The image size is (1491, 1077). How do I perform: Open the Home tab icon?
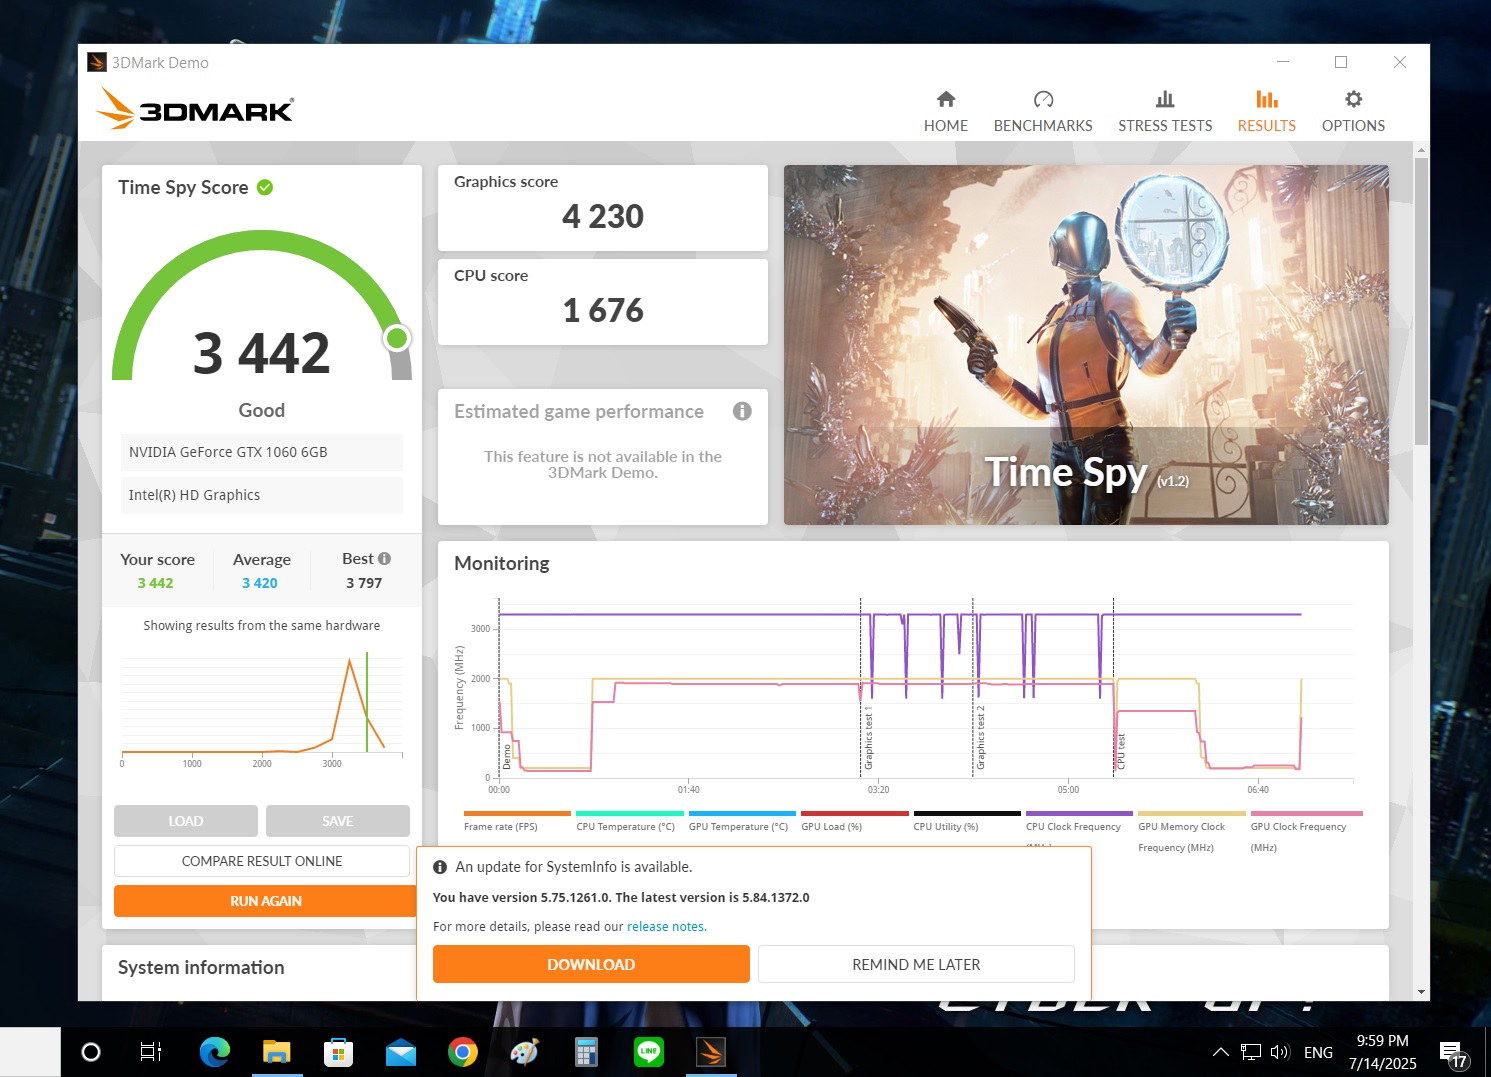click(945, 99)
